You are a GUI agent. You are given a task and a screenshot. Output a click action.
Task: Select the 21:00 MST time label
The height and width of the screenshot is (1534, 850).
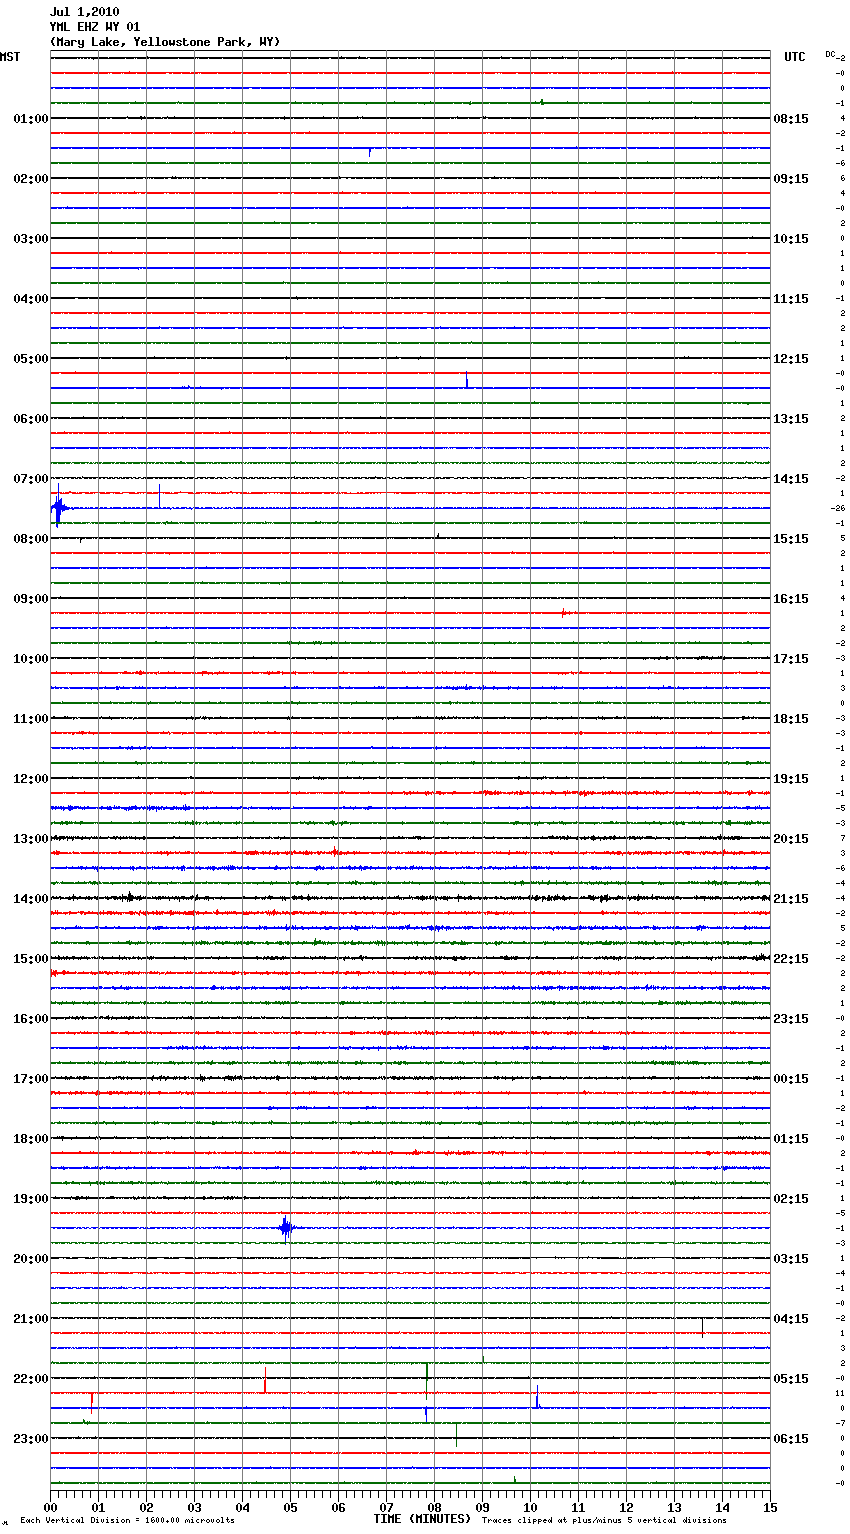click(x=31, y=1318)
